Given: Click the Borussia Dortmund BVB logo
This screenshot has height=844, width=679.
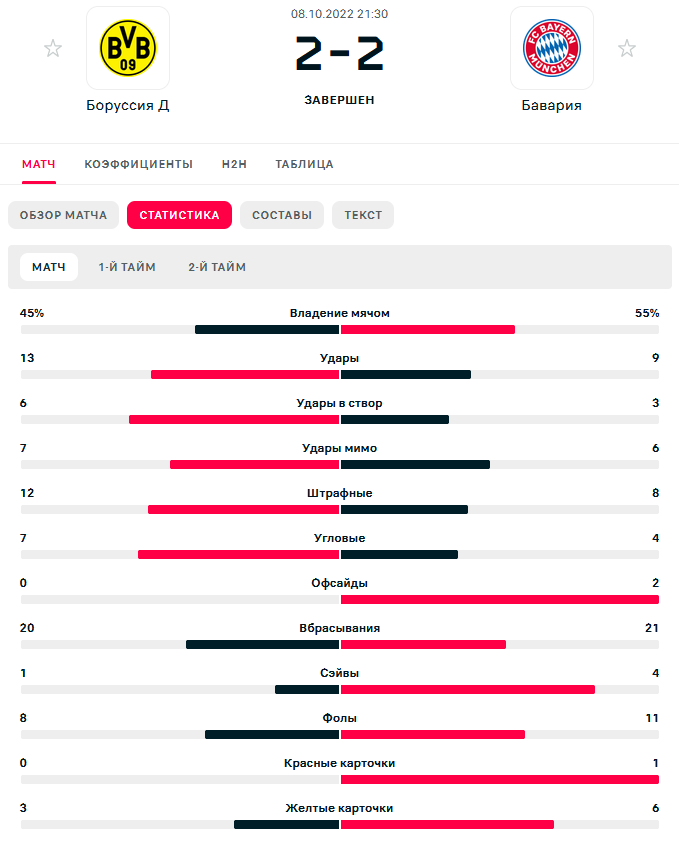Looking at the screenshot, I should [128, 48].
